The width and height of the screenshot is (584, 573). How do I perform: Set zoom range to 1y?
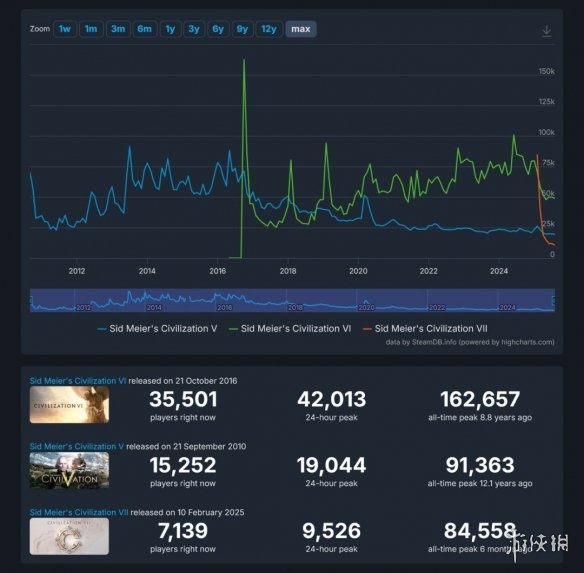pyautogui.click(x=170, y=29)
